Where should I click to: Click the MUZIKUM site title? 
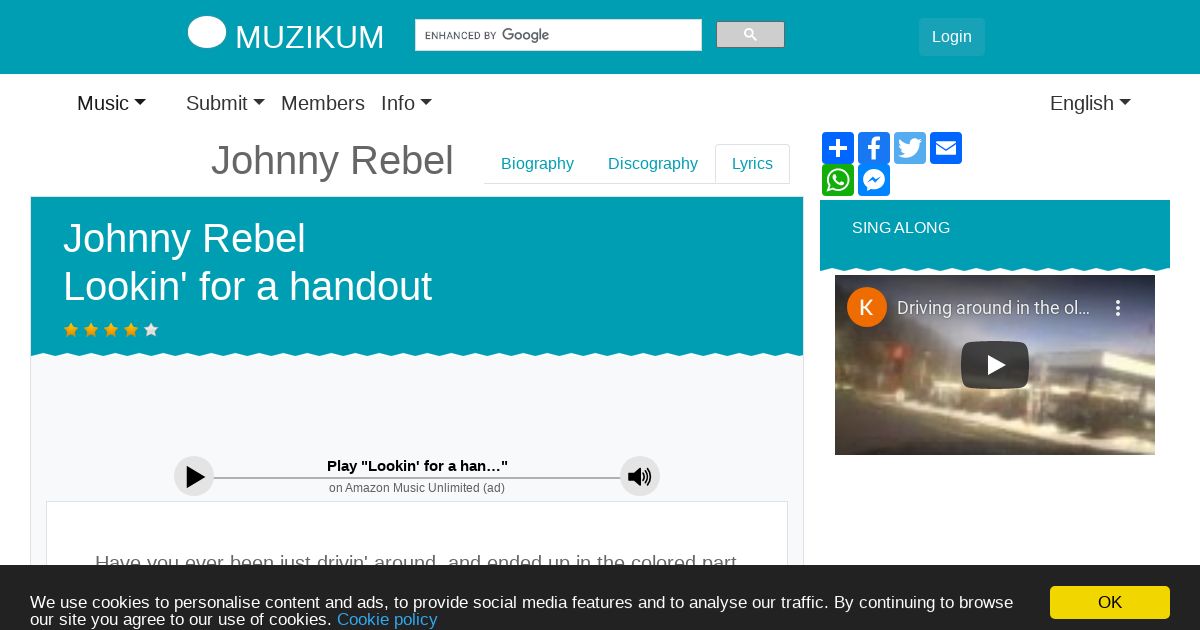coord(309,37)
